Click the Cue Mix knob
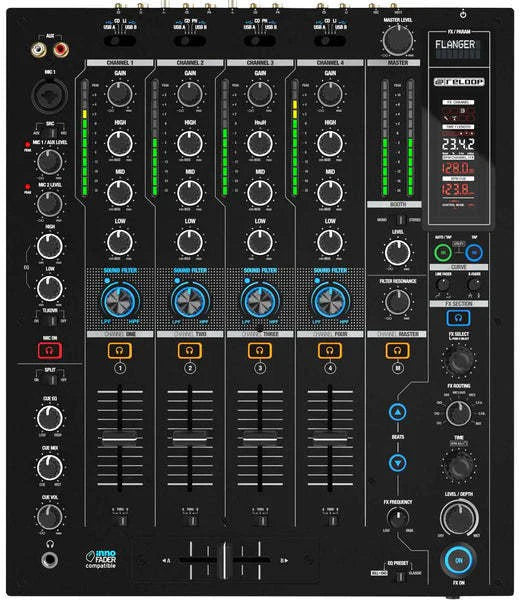Screen dimensions: 520x600 [50, 468]
